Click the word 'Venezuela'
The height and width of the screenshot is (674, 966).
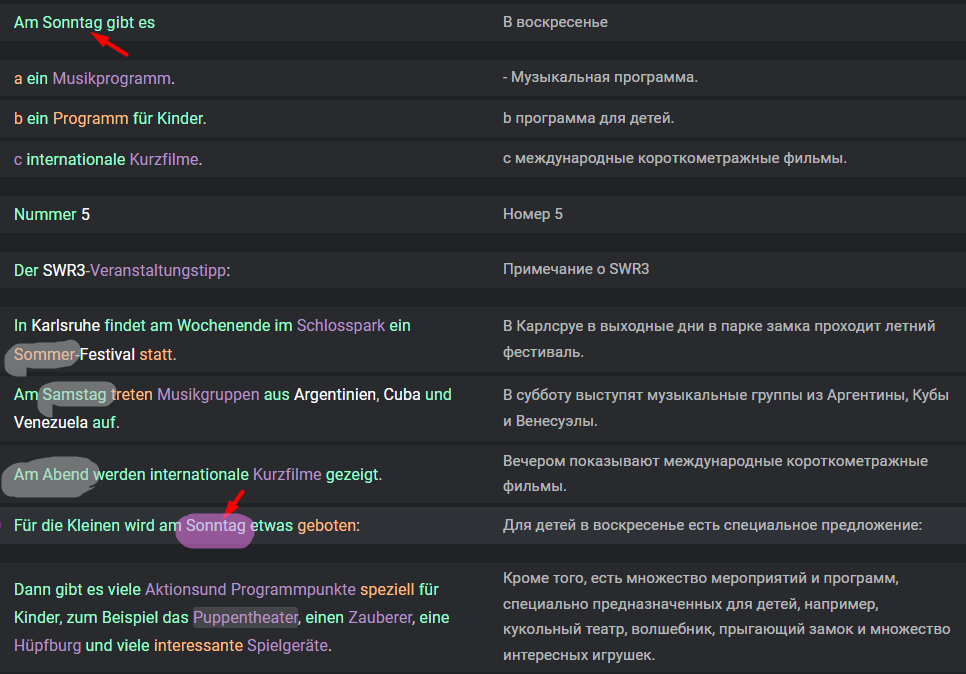(x=51, y=423)
